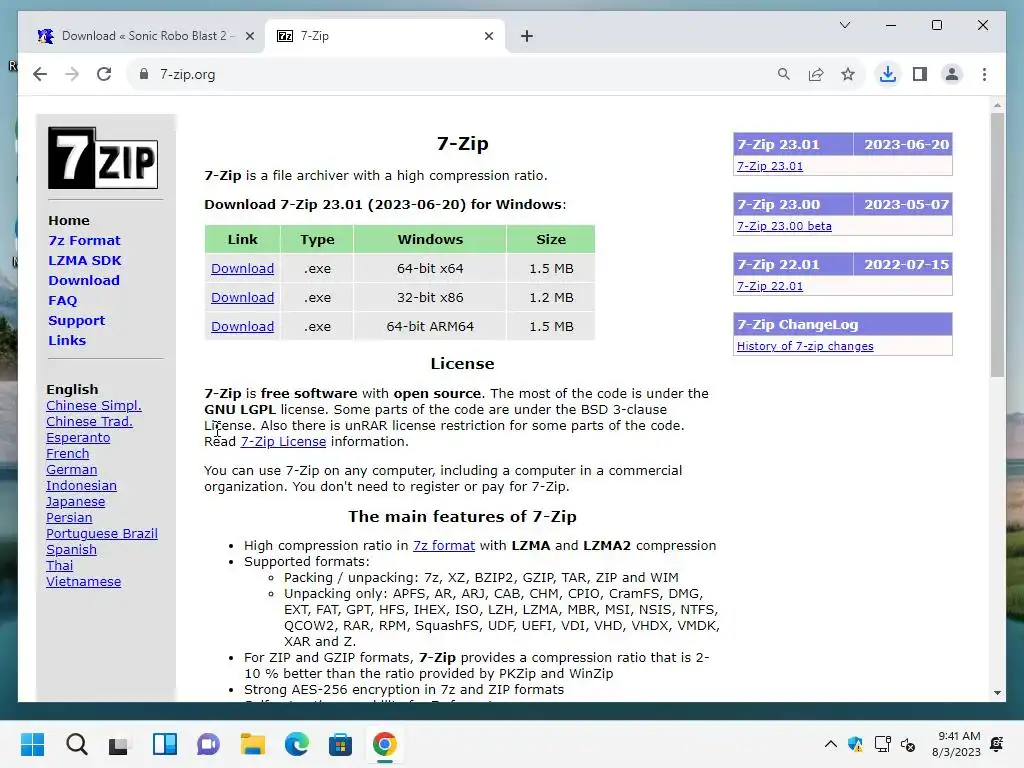This screenshot has height=768, width=1024.
Task: Open Microsoft Store from taskbar
Action: pyautogui.click(x=340, y=744)
